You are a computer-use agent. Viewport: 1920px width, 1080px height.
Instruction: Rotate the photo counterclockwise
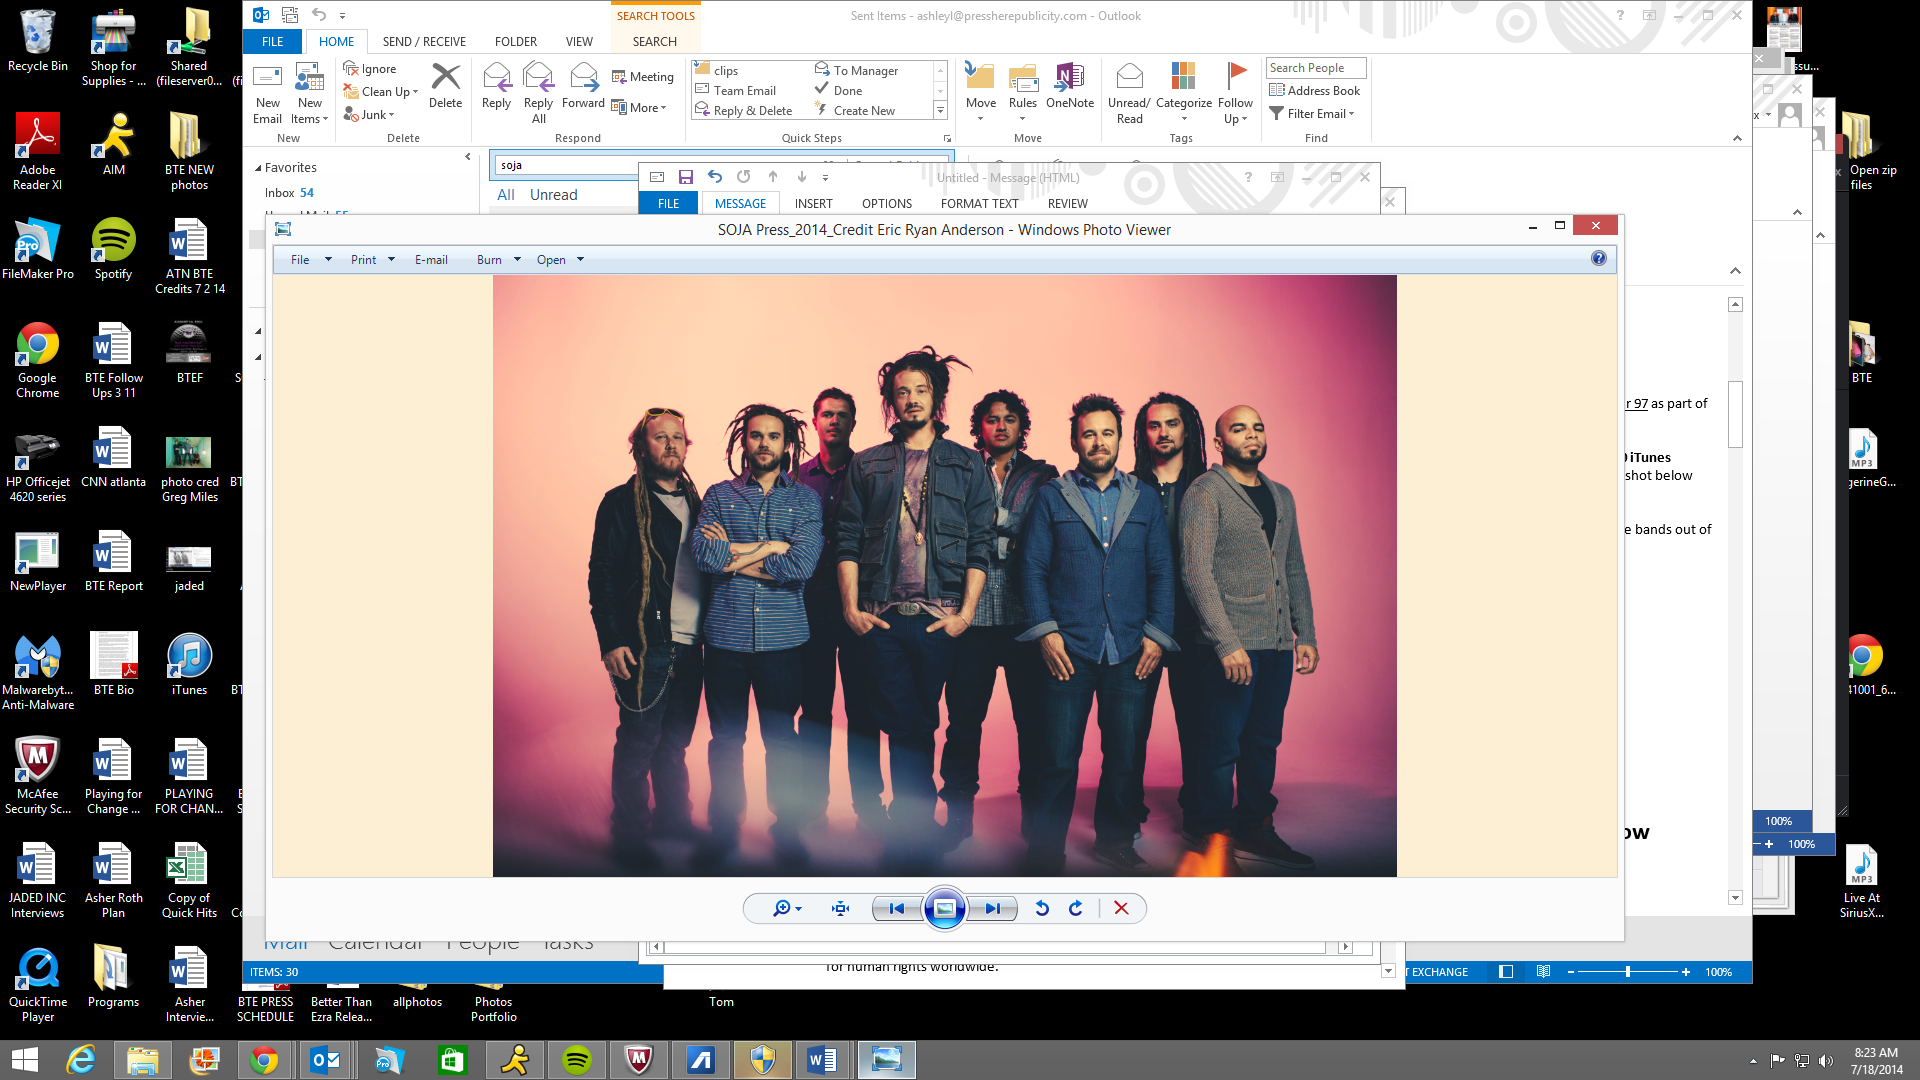click(x=1042, y=908)
